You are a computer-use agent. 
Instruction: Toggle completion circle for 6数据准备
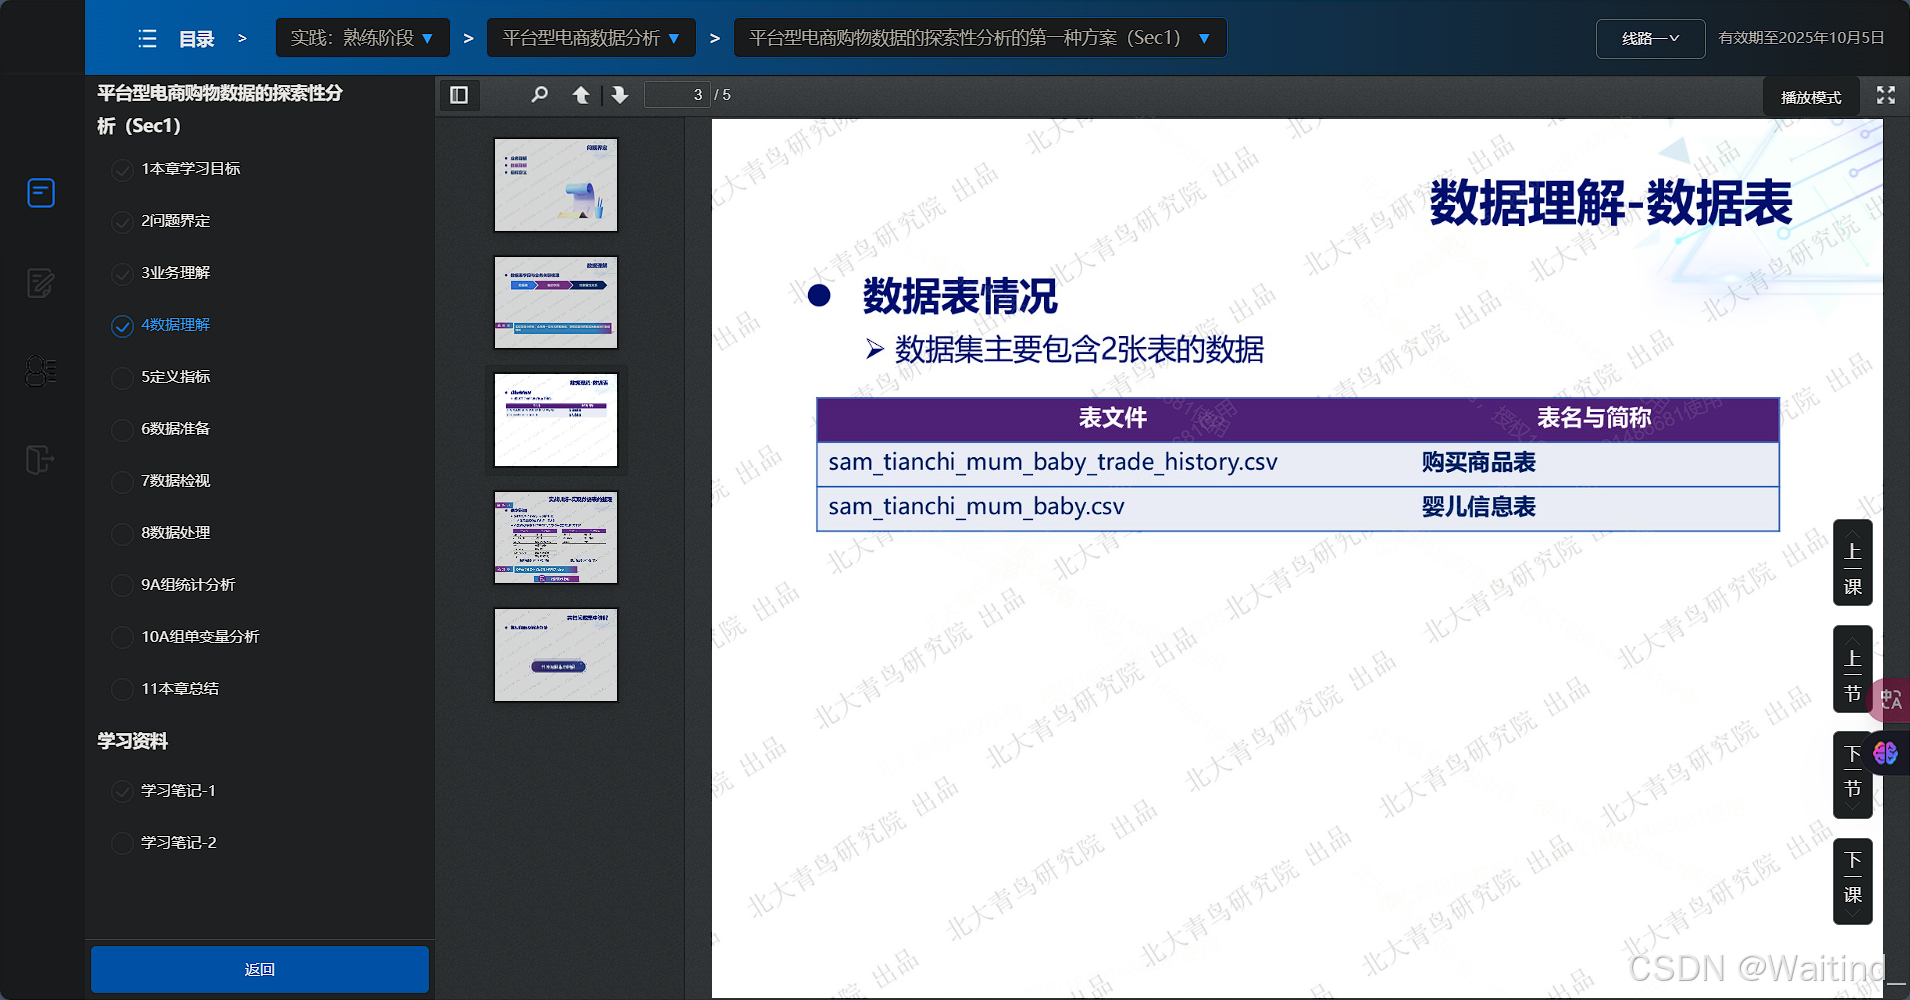[x=122, y=430]
